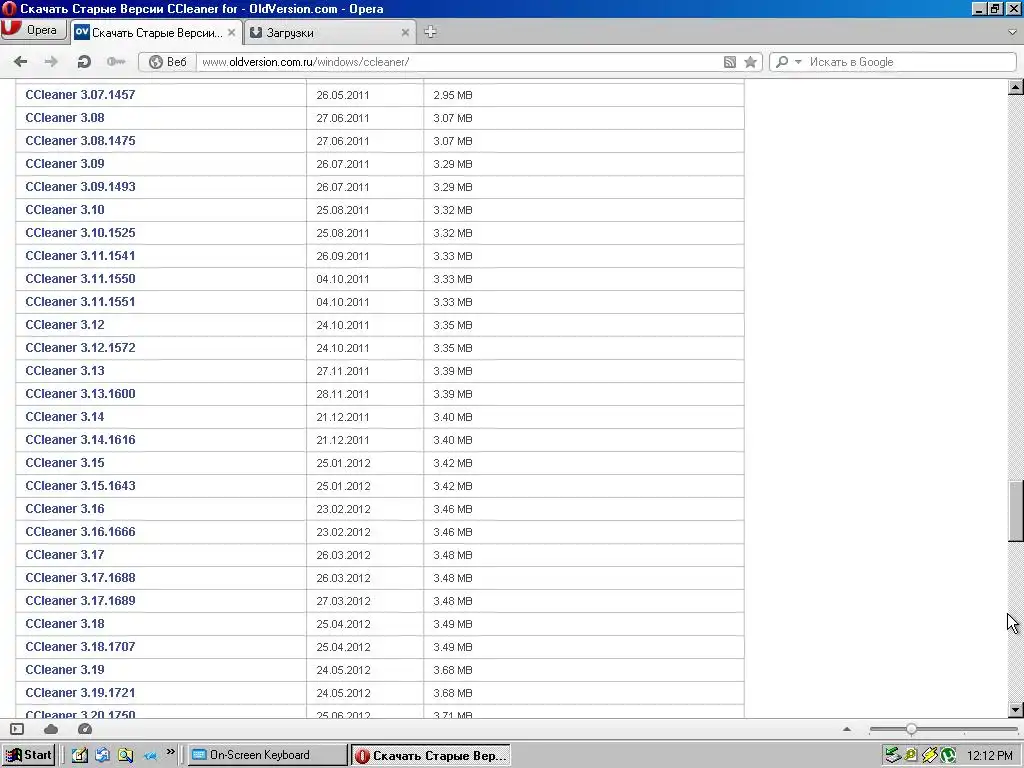Open the CCleaner 3.07.1457 link

point(80,95)
